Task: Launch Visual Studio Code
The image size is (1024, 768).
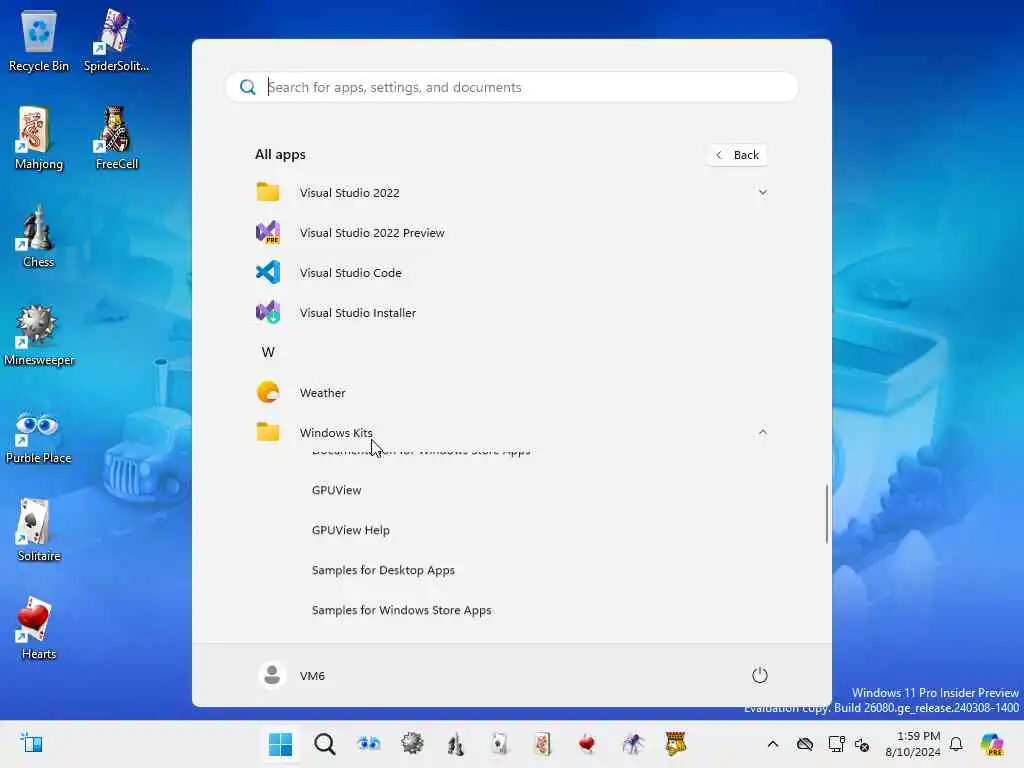Action: pos(511,272)
